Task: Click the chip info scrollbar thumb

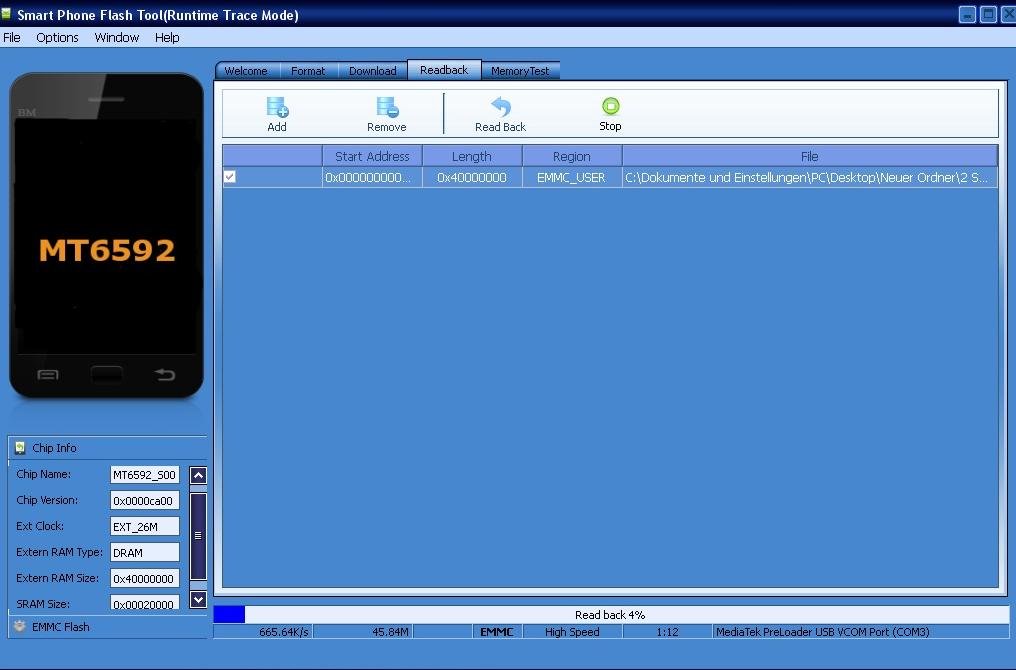Action: (198, 536)
